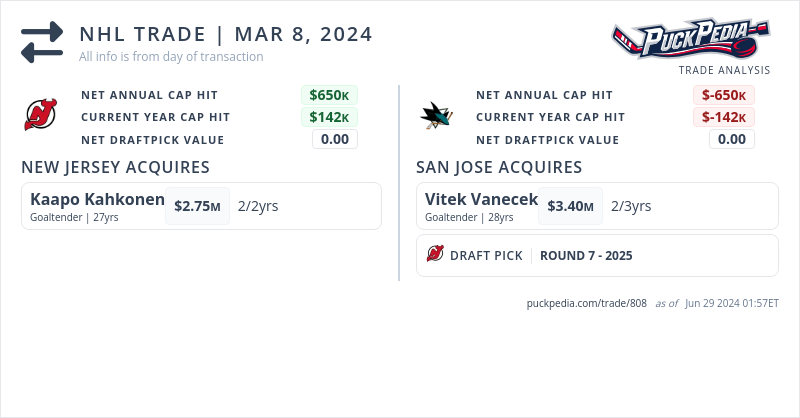Click New Jersey's $142K current year cap hit
Viewport: 800px width, 418px height.
329,117
